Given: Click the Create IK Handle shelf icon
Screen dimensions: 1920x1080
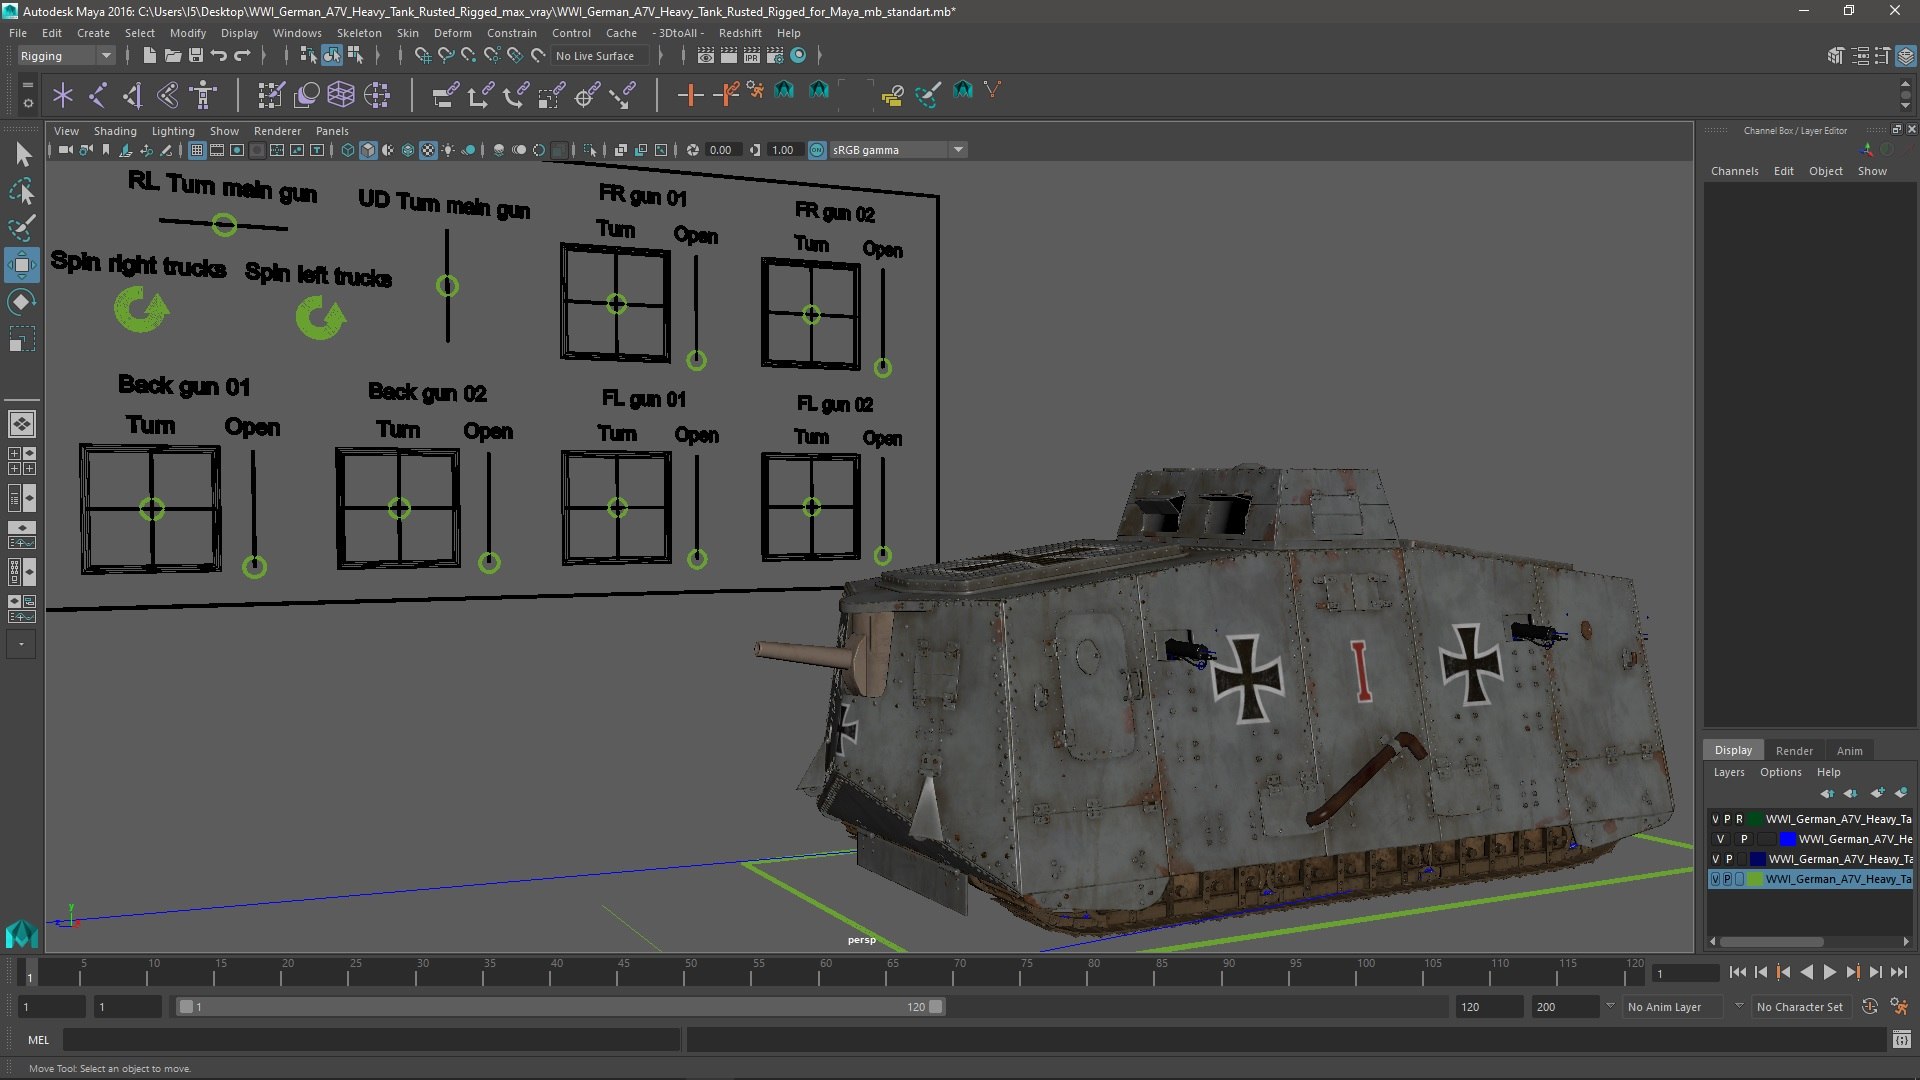Looking at the screenshot, I should (132, 95).
